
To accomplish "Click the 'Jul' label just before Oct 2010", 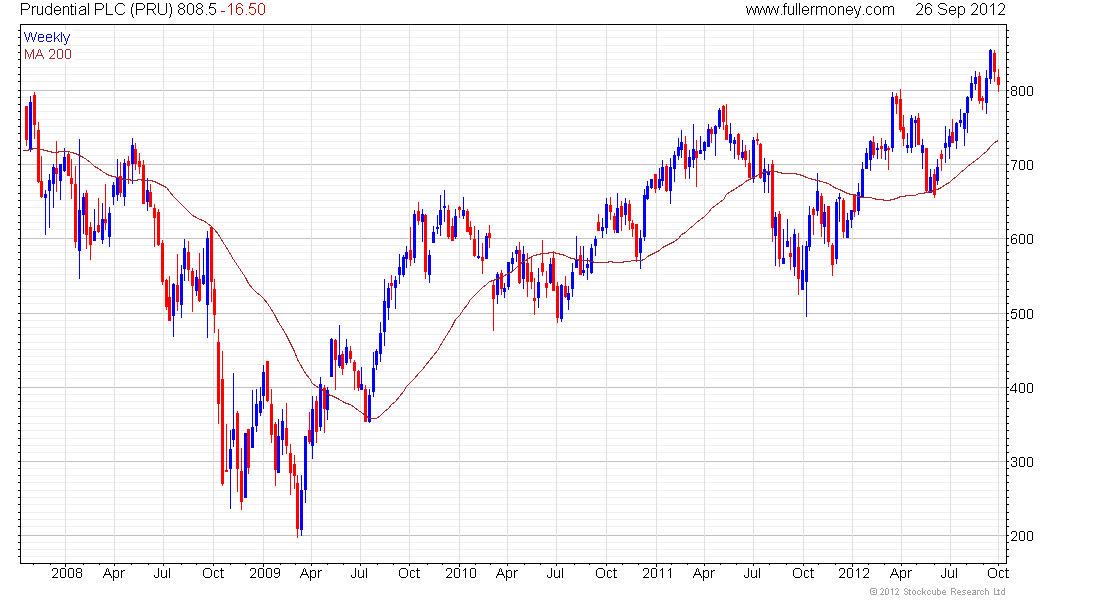I will tap(555, 573).
